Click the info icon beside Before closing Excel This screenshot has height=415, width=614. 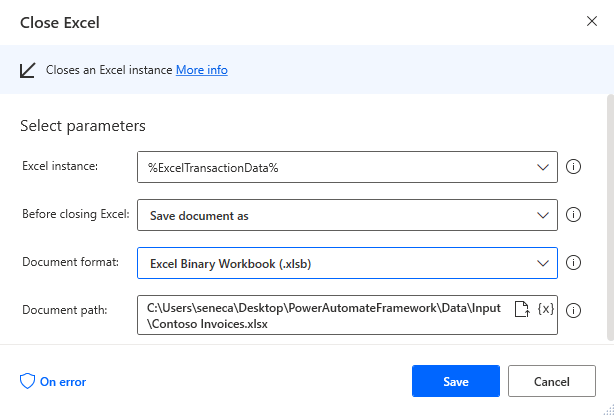(x=573, y=215)
